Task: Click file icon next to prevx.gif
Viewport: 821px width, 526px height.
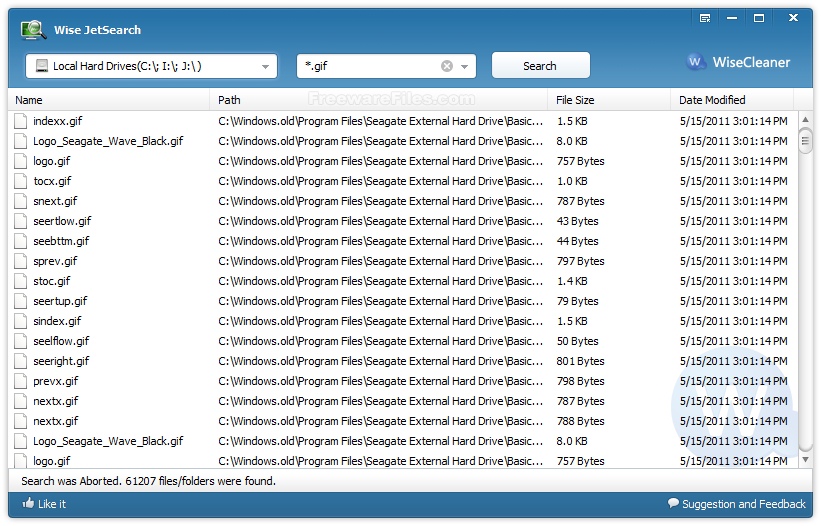Action: tap(20, 381)
